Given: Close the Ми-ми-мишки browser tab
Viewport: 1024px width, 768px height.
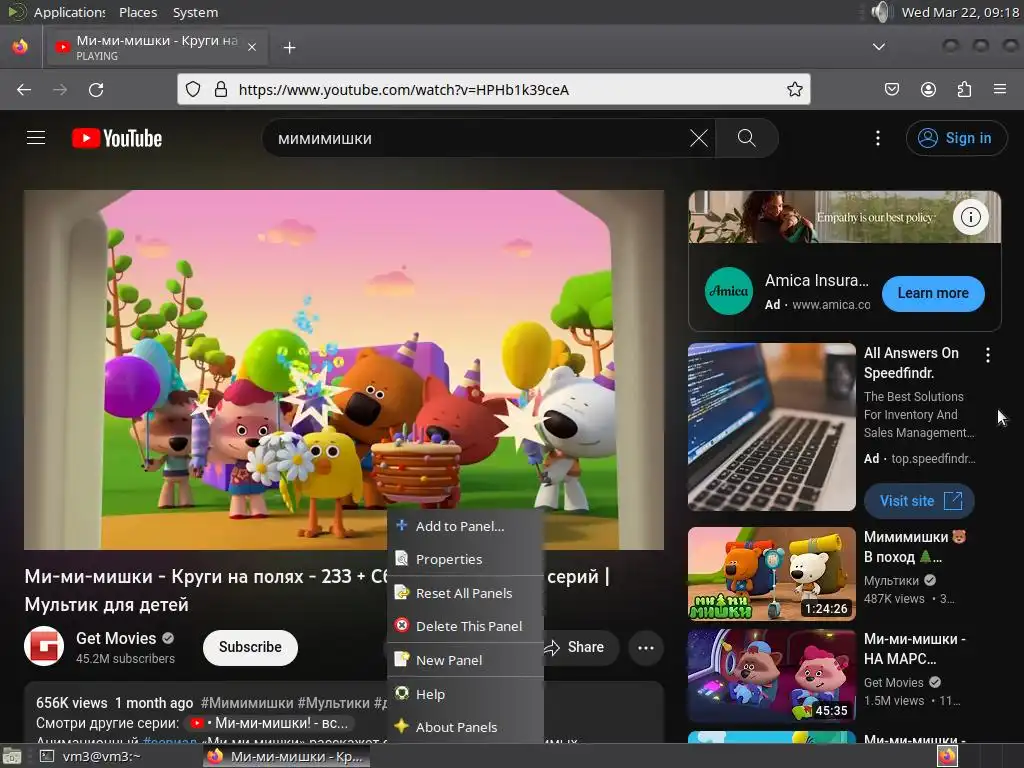Looking at the screenshot, I should pos(251,47).
